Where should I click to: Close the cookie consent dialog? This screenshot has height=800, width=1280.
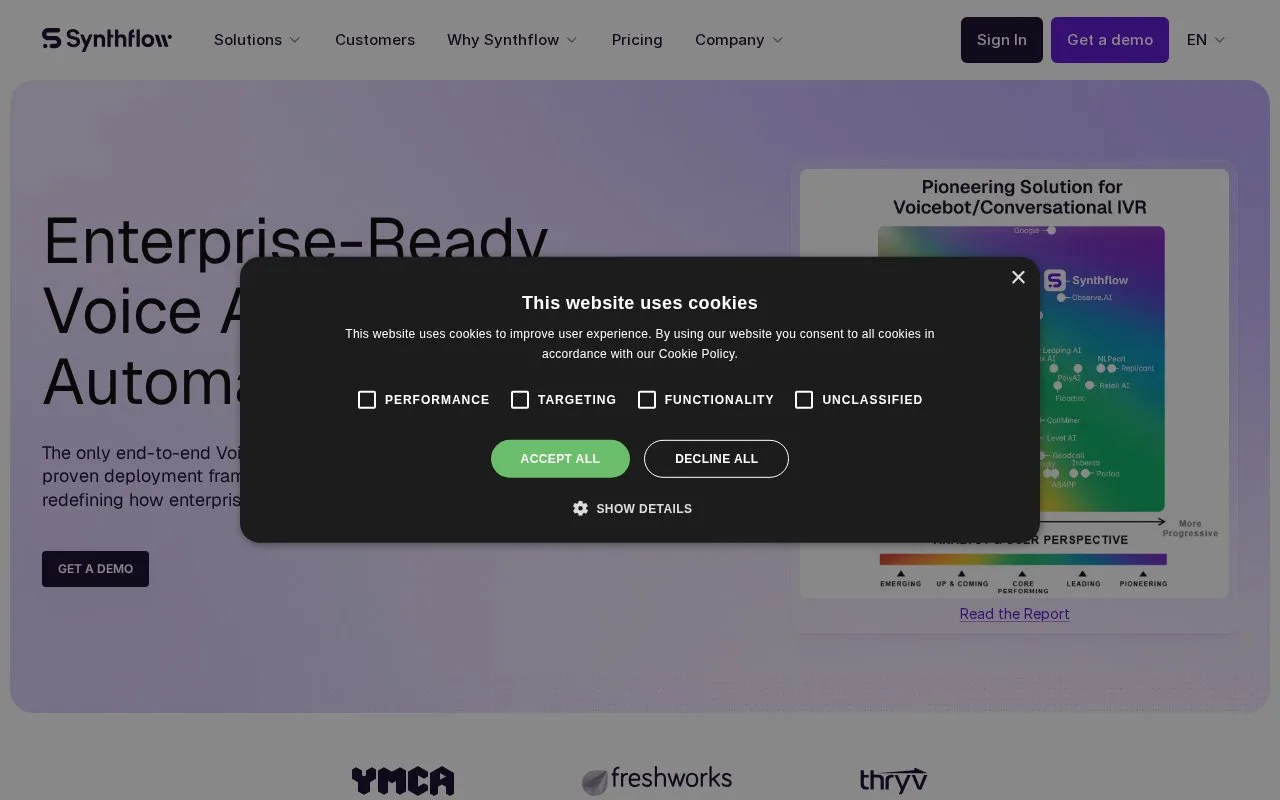(1018, 277)
